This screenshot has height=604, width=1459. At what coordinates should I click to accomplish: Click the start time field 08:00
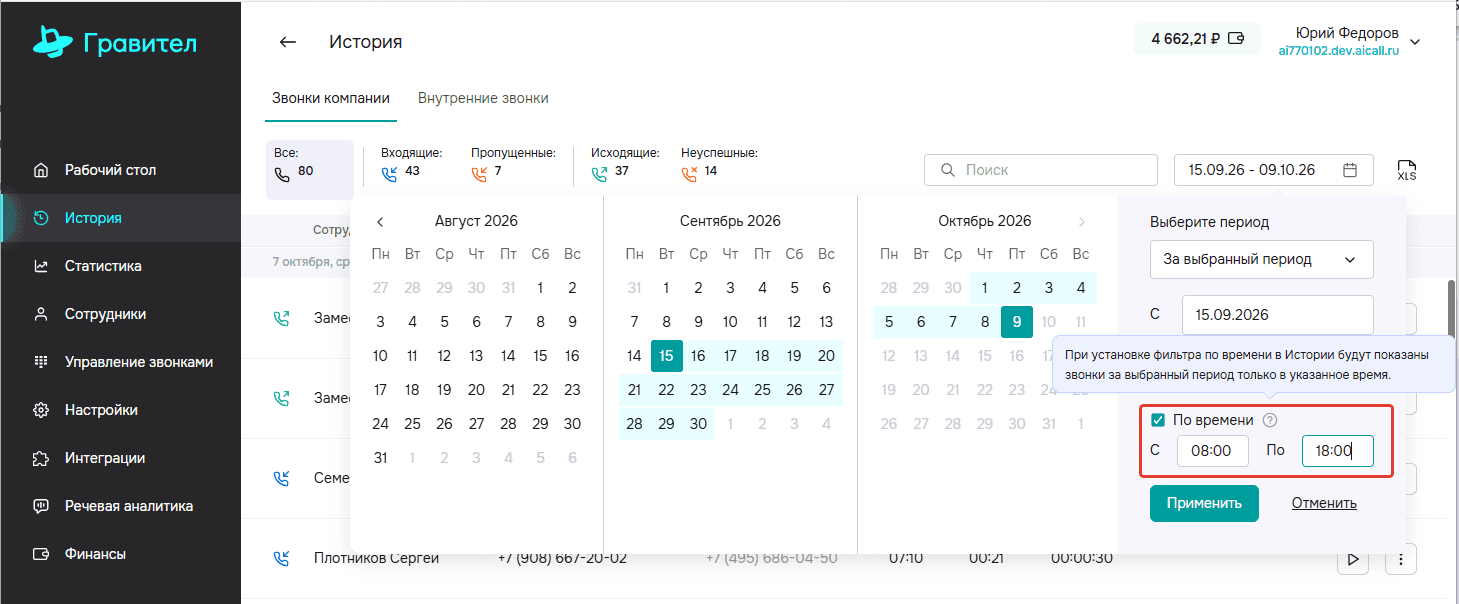pyautogui.click(x=1213, y=451)
